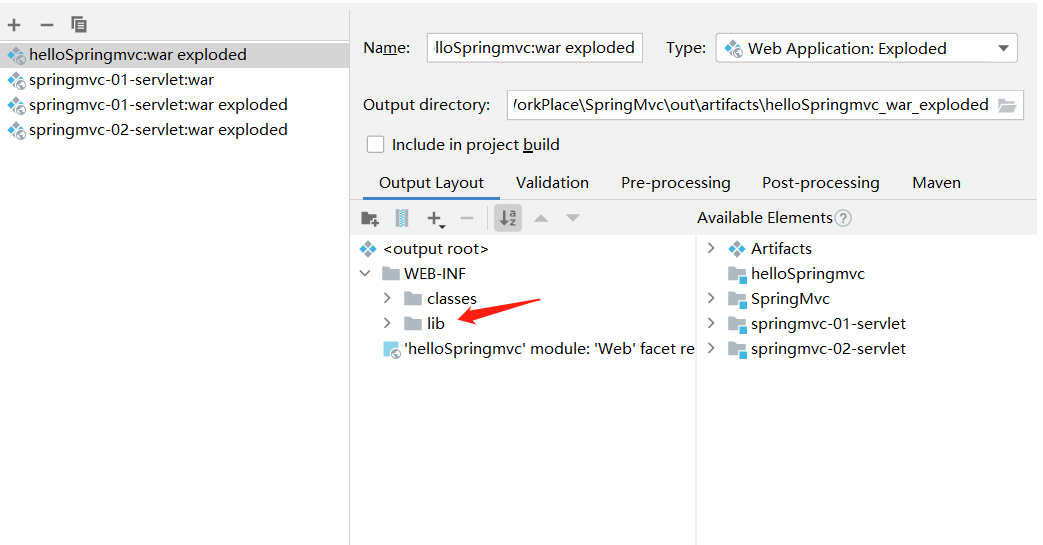
Task: Open the Type dropdown
Action: tap(1003, 48)
